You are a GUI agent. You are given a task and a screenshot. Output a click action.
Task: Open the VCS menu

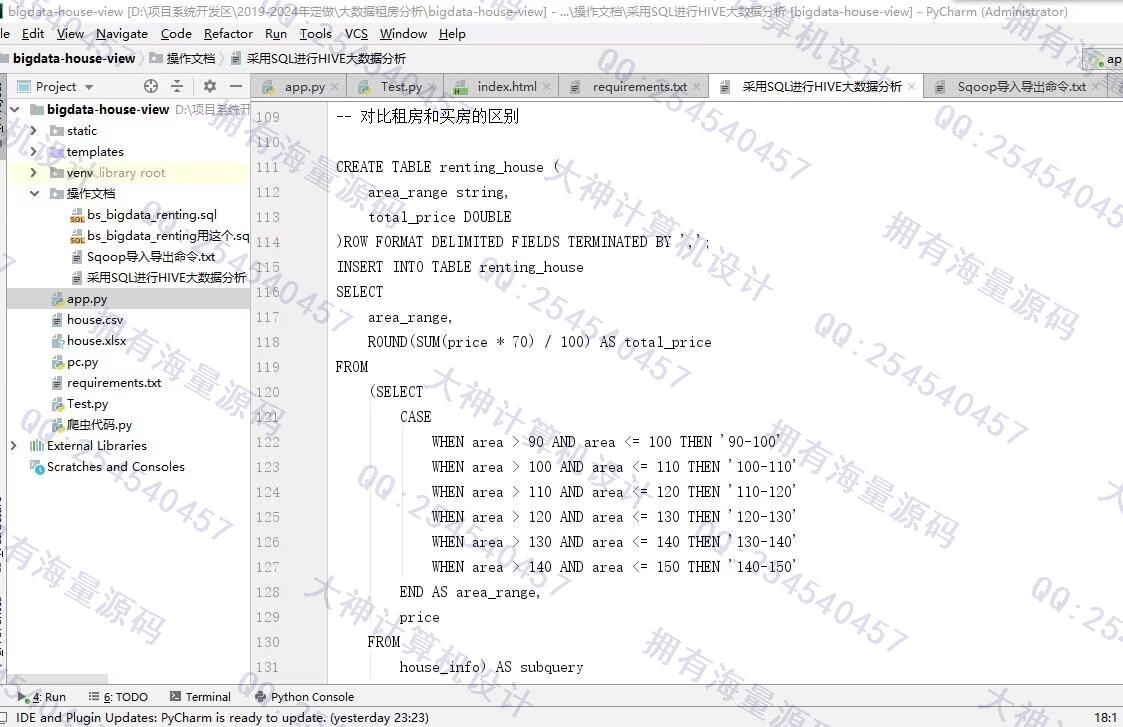coord(356,34)
